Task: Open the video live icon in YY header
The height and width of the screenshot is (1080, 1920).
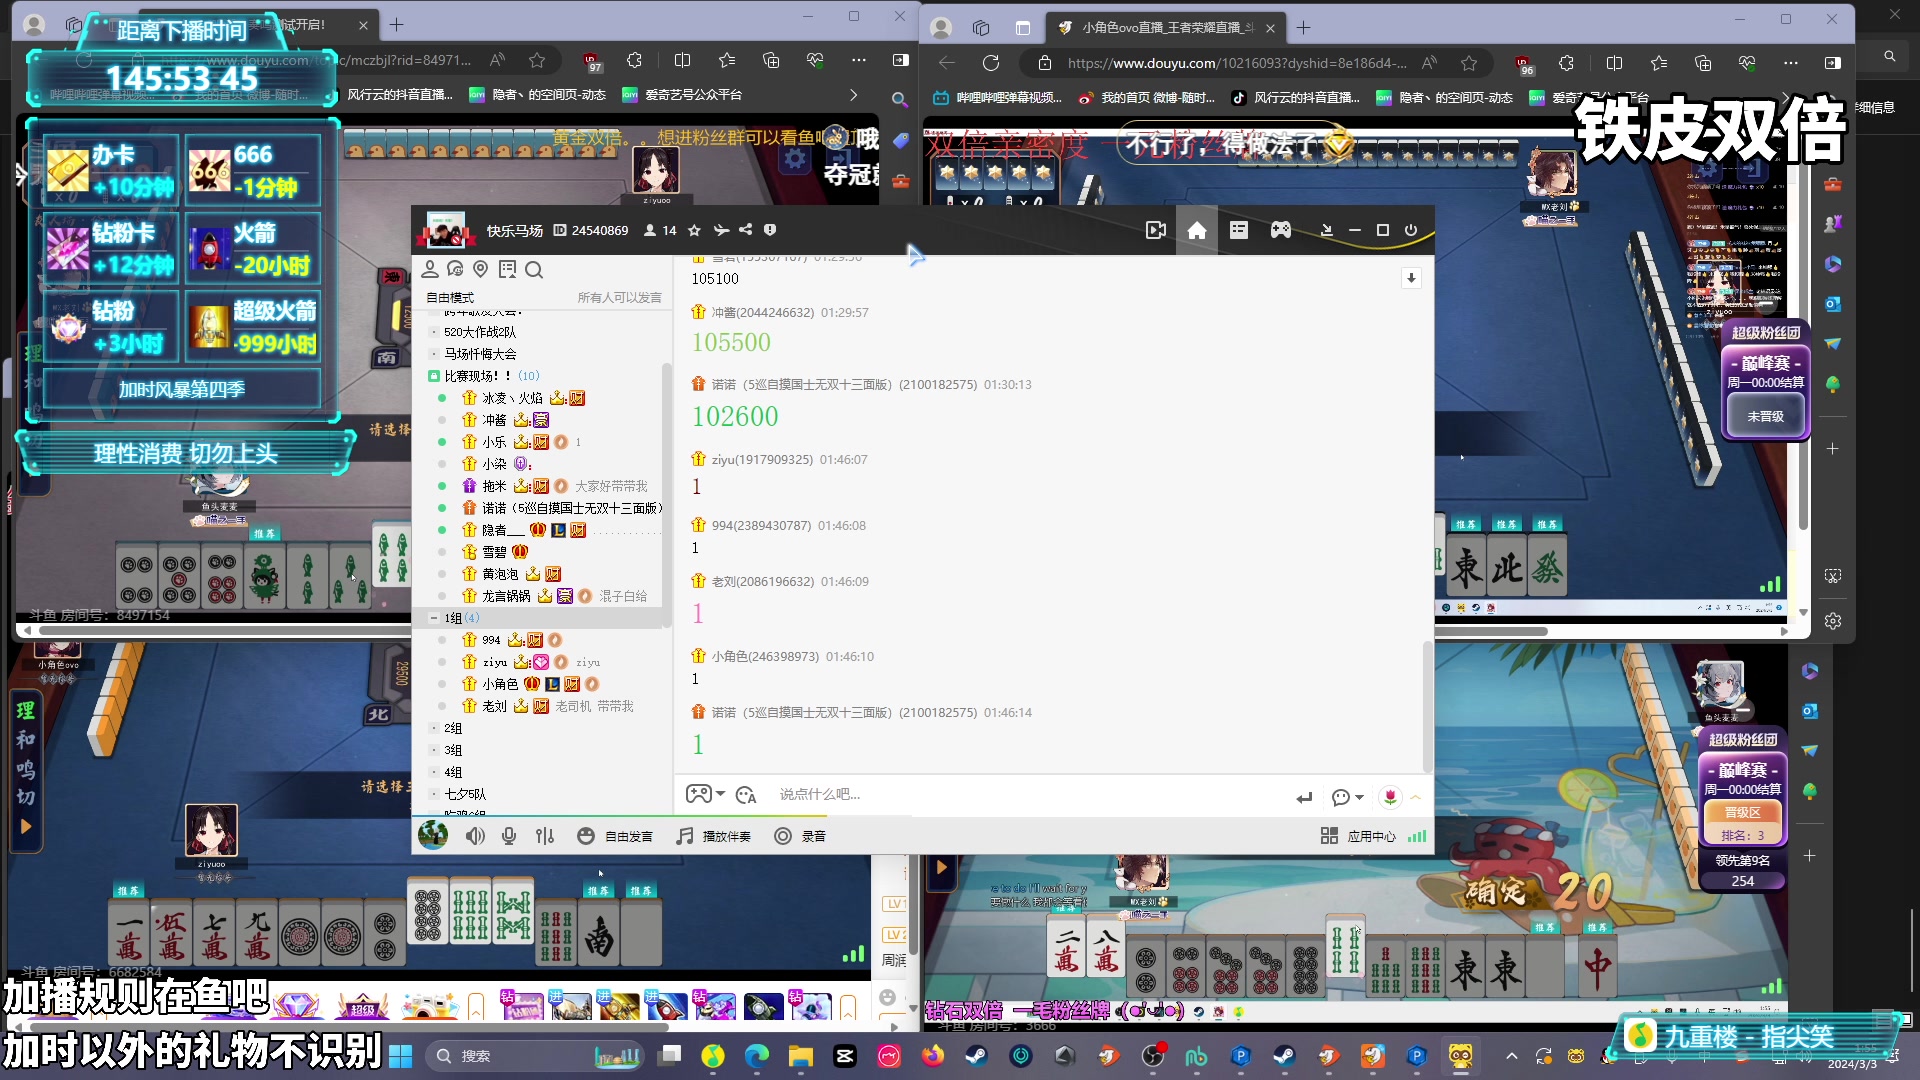Action: [x=1156, y=230]
